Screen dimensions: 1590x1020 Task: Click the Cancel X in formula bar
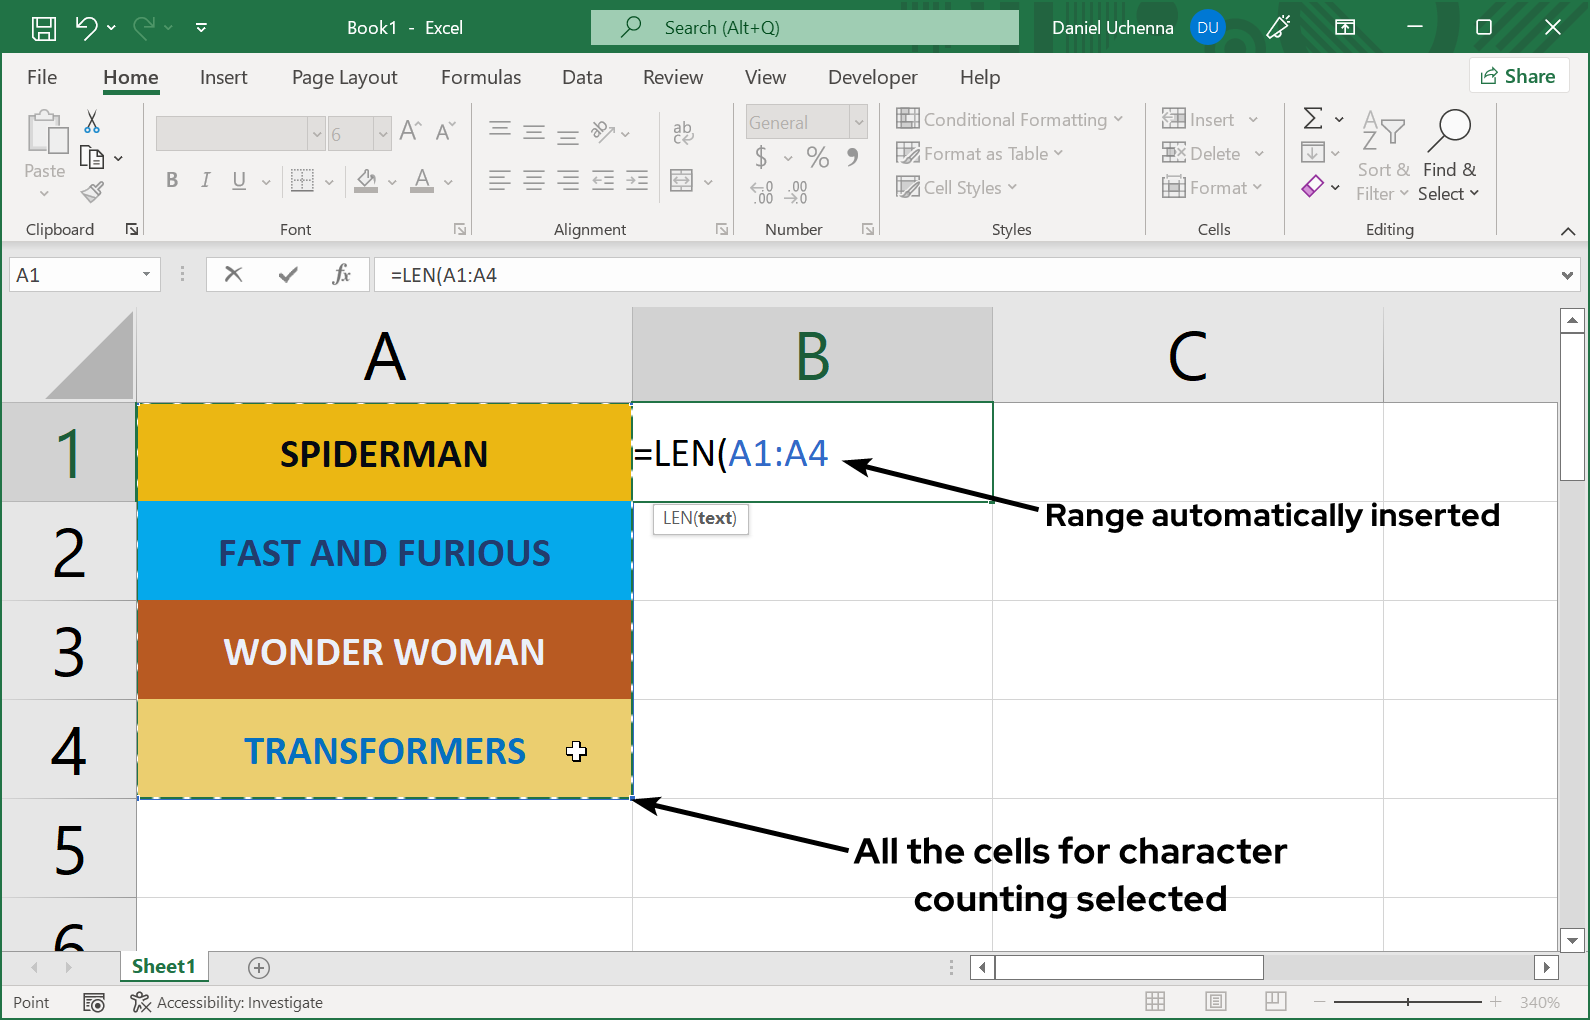tap(234, 274)
